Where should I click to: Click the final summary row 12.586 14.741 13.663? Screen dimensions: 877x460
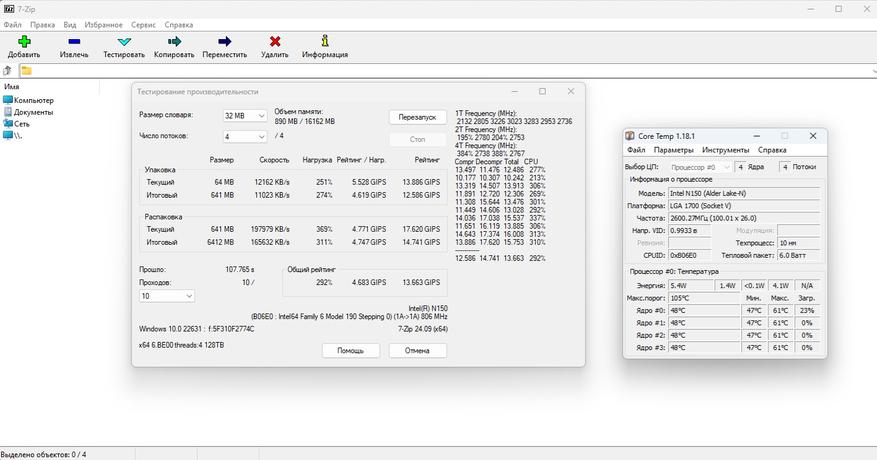click(x=500, y=258)
